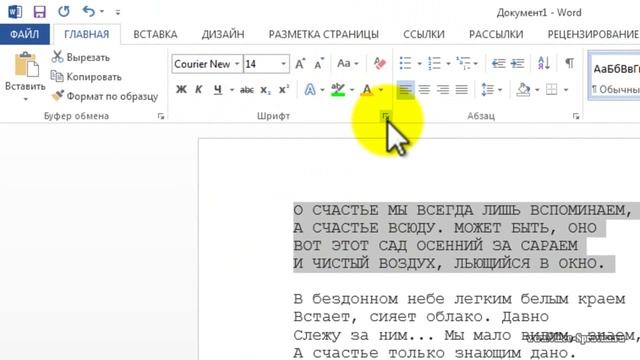
Task: Apply text effects with glowing A icon
Action: (310, 90)
